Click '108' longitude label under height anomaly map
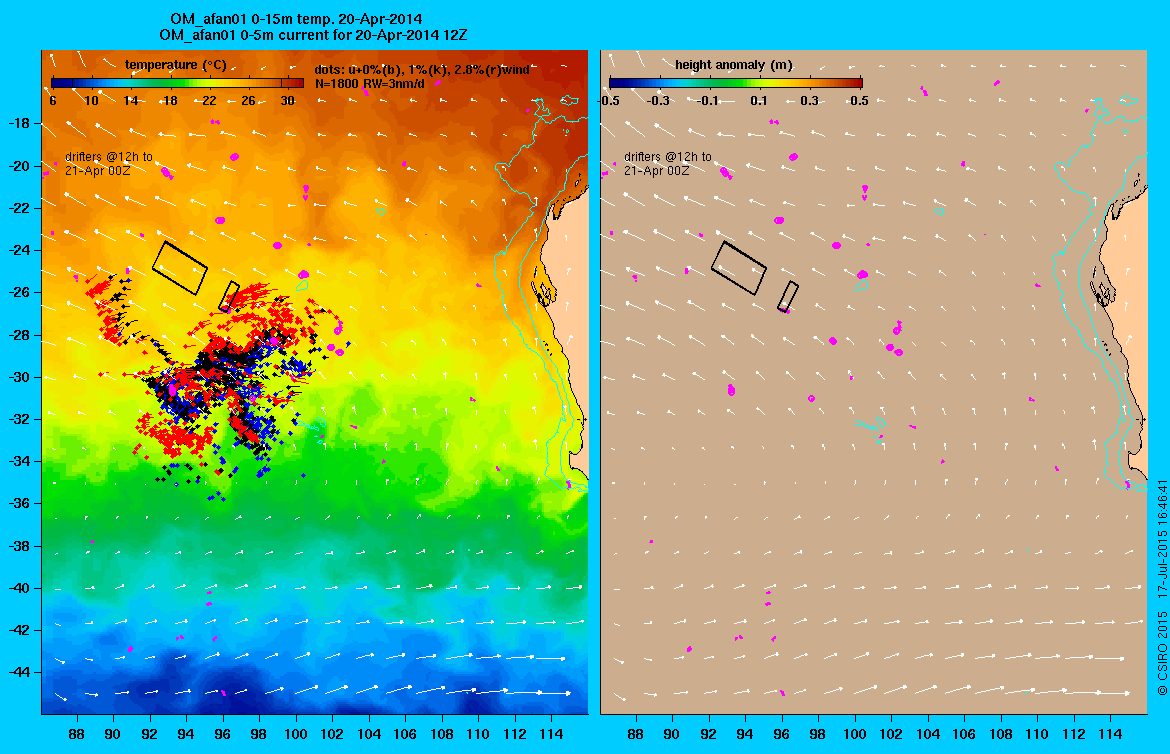This screenshot has width=1170, height=754. click(1001, 734)
